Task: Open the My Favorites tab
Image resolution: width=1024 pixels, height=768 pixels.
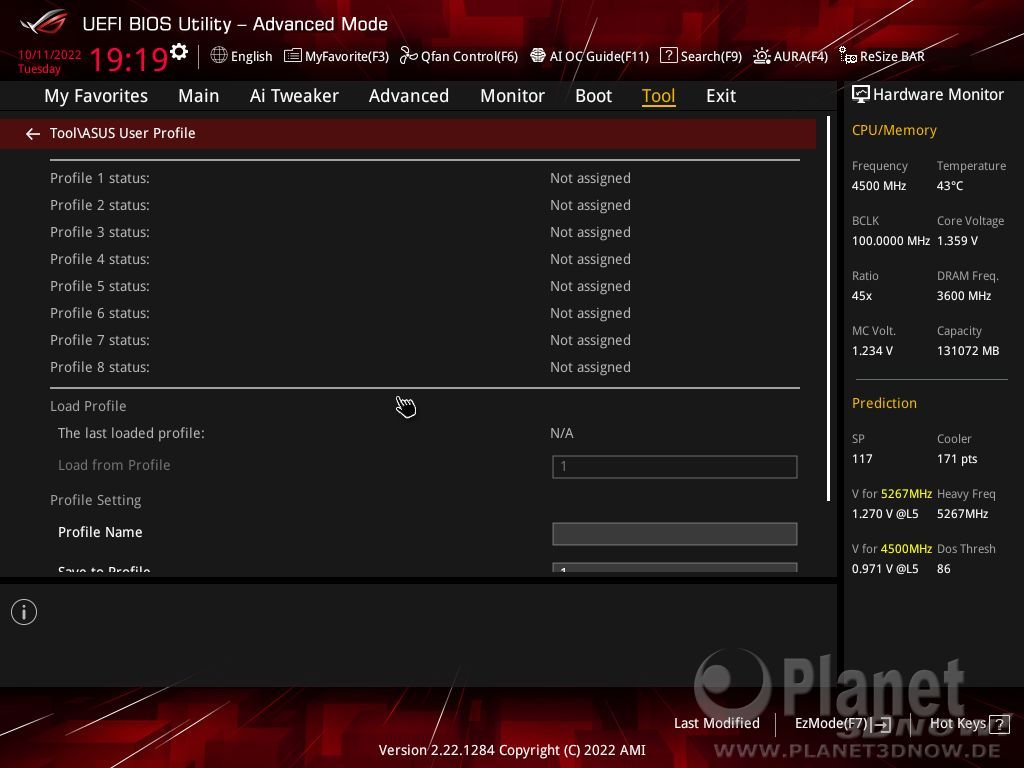Action: tap(96, 96)
